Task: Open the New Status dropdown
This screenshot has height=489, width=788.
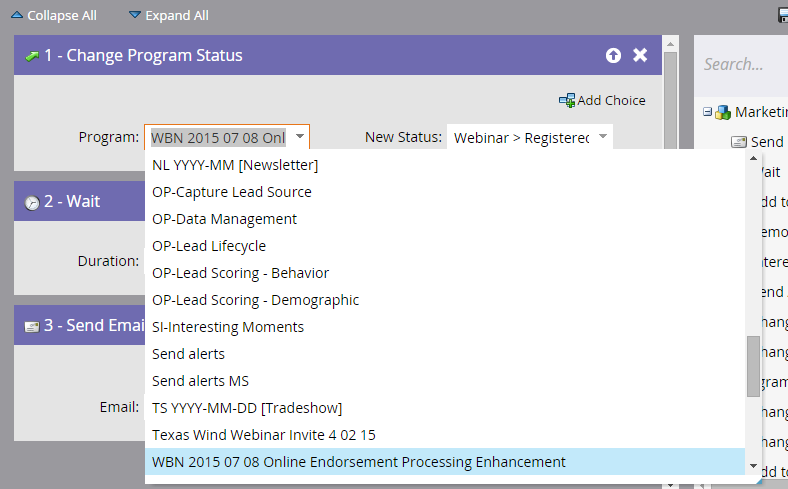Action: tap(603, 137)
